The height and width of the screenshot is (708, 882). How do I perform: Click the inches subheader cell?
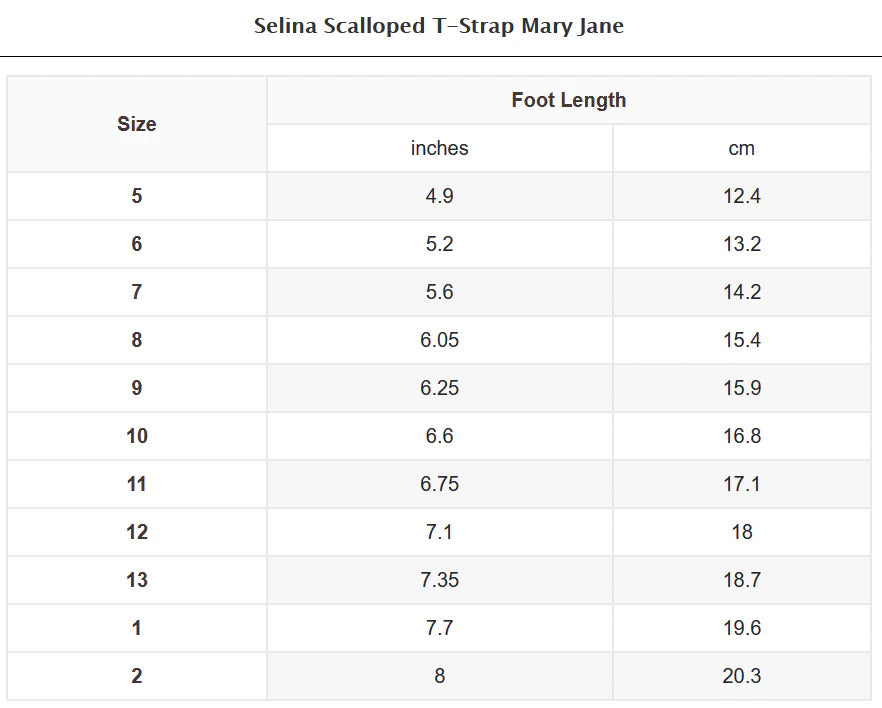coord(439,148)
